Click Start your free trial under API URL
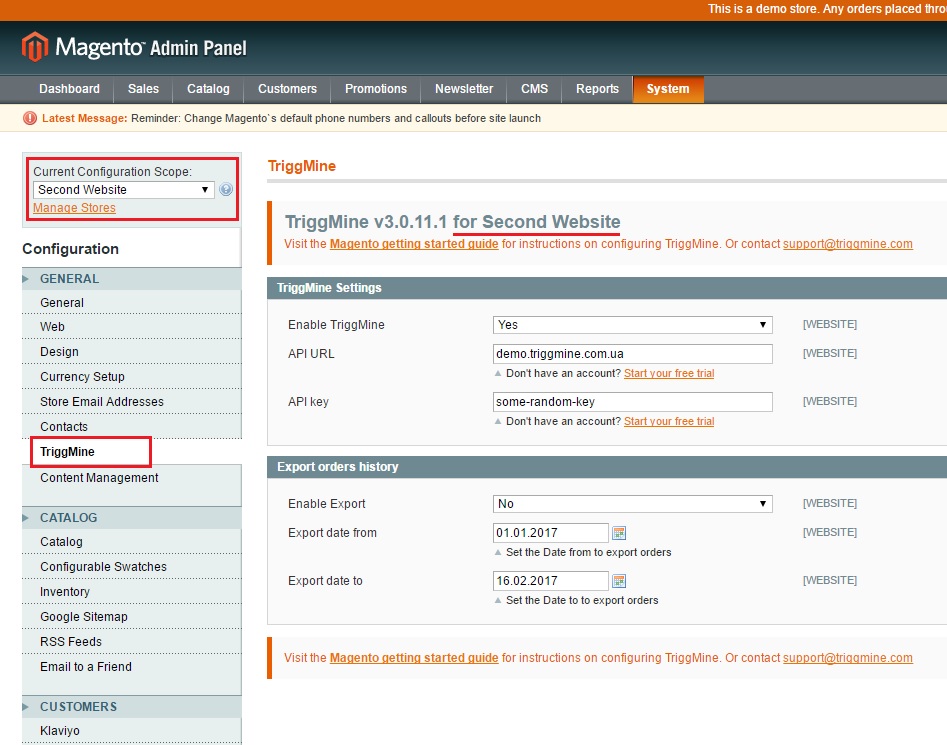The height and width of the screenshot is (745, 947). tap(669, 373)
